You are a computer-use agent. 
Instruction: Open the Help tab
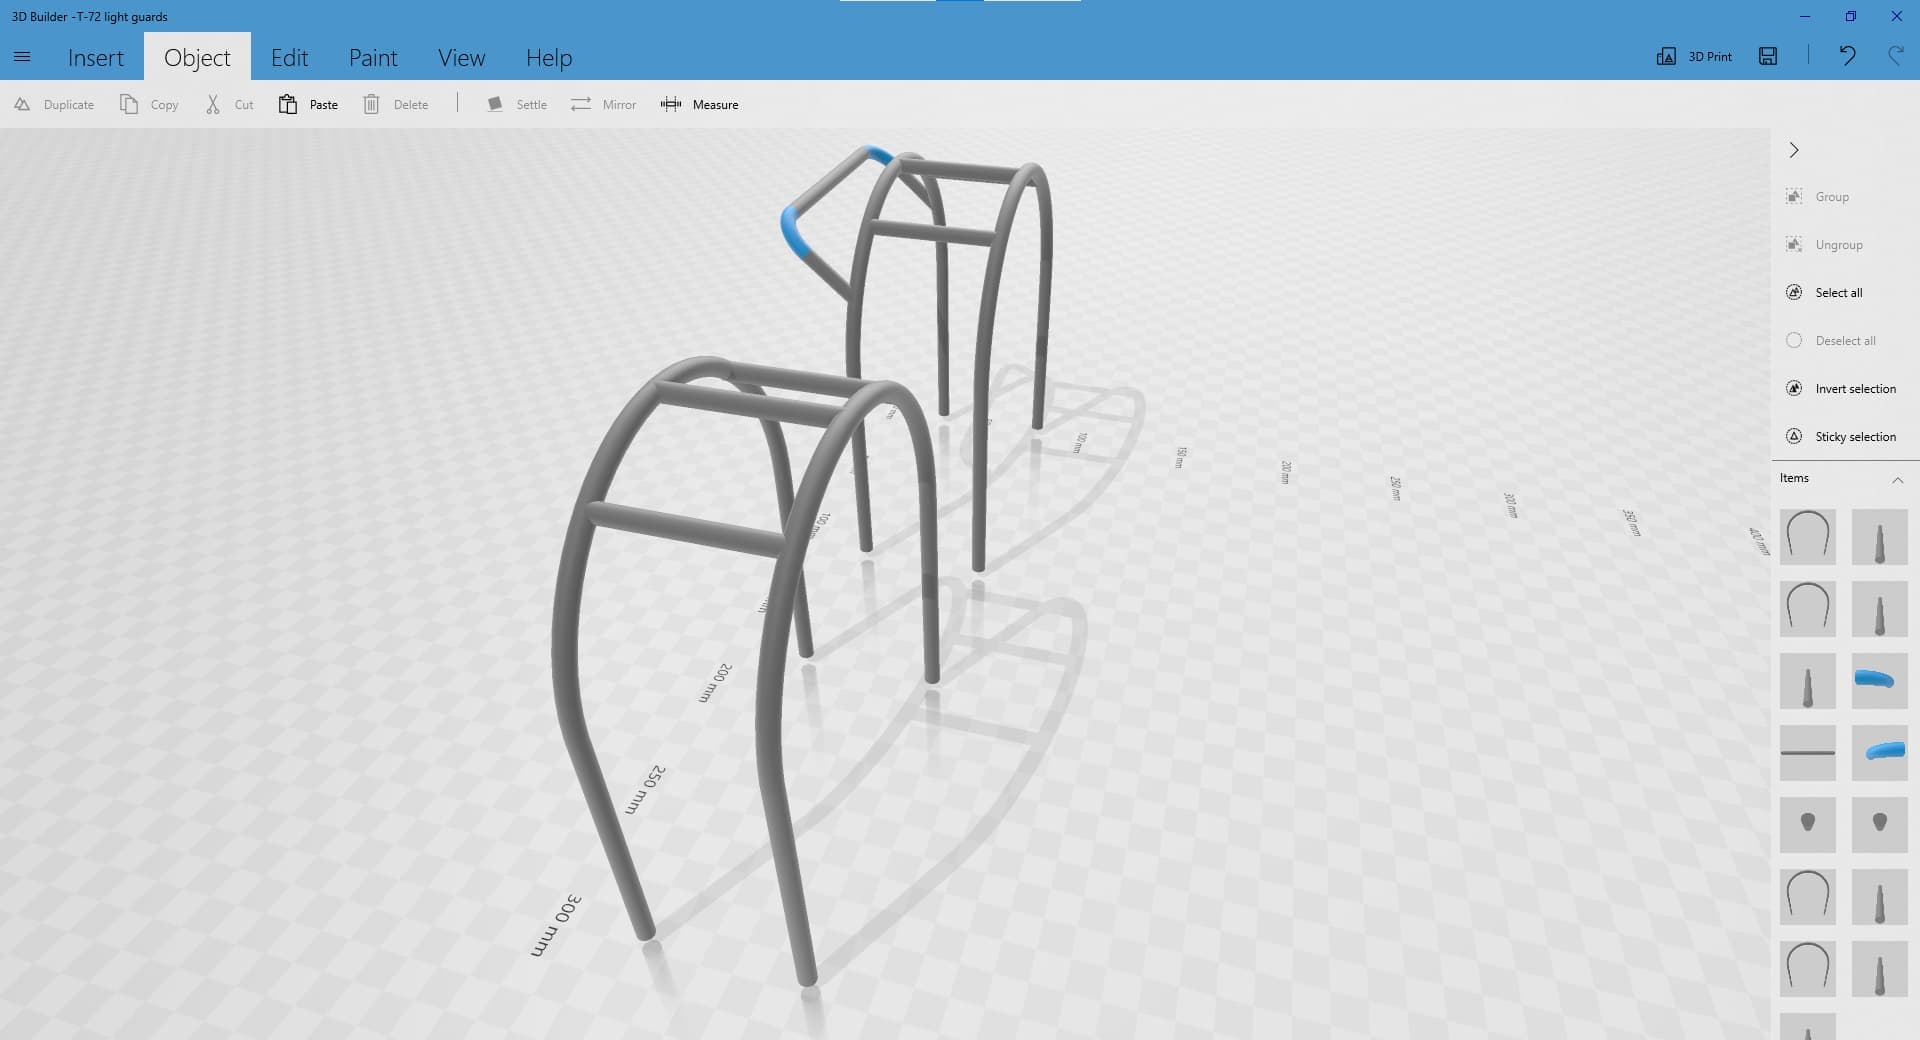click(x=549, y=58)
